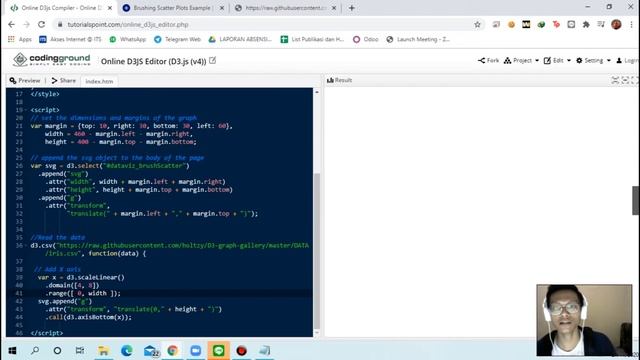Click code line 41 with .range
This screenshot has height=360, width=640.
[x=83, y=293]
